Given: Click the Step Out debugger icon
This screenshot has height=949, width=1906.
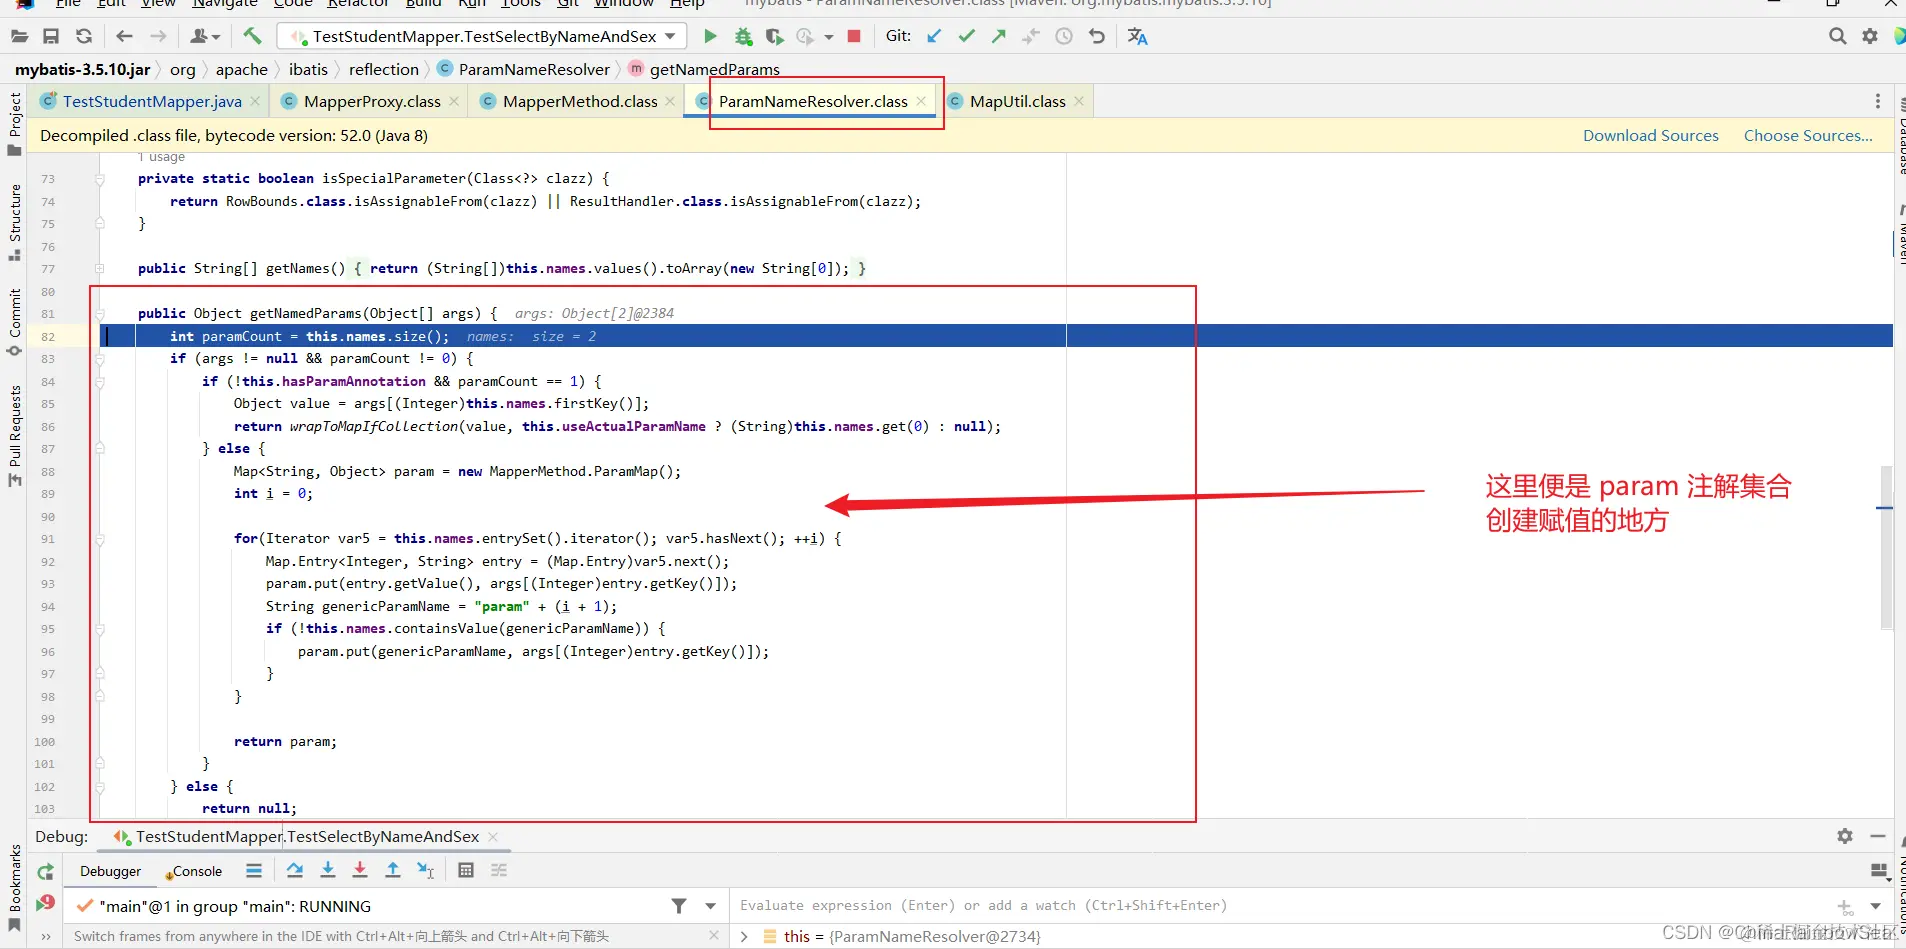Looking at the screenshot, I should (393, 871).
